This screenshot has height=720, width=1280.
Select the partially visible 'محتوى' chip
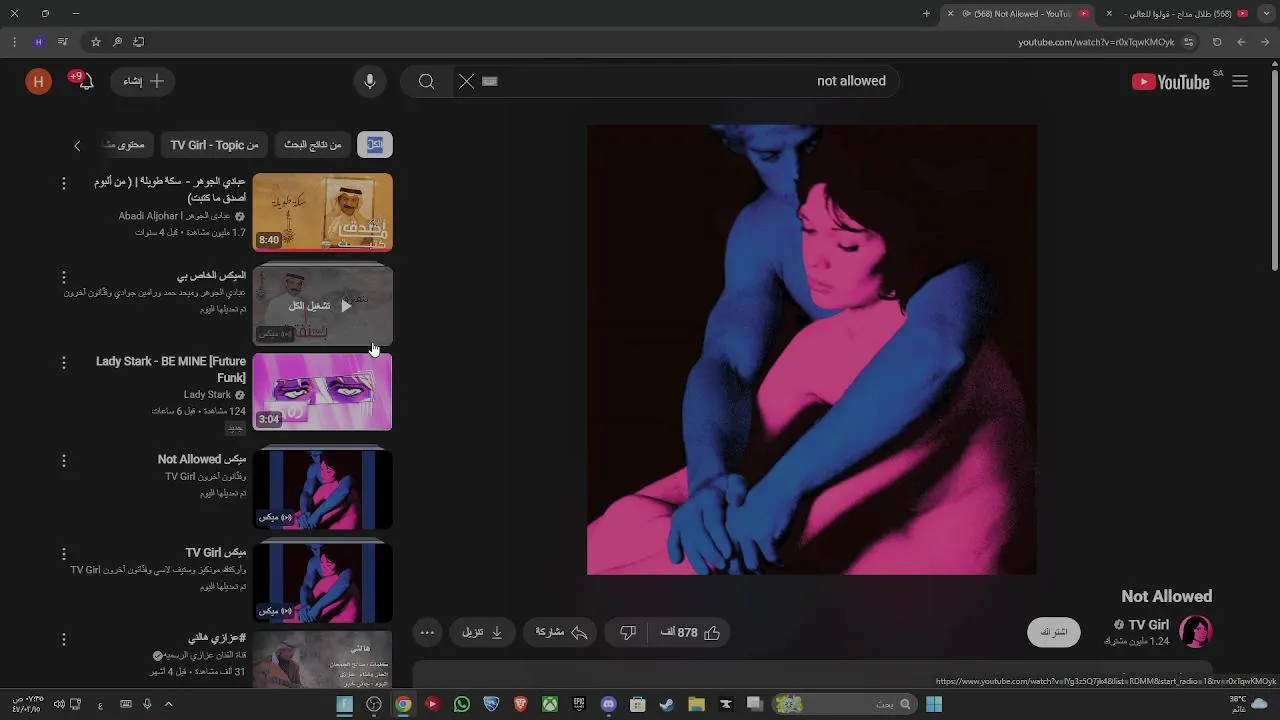point(126,145)
